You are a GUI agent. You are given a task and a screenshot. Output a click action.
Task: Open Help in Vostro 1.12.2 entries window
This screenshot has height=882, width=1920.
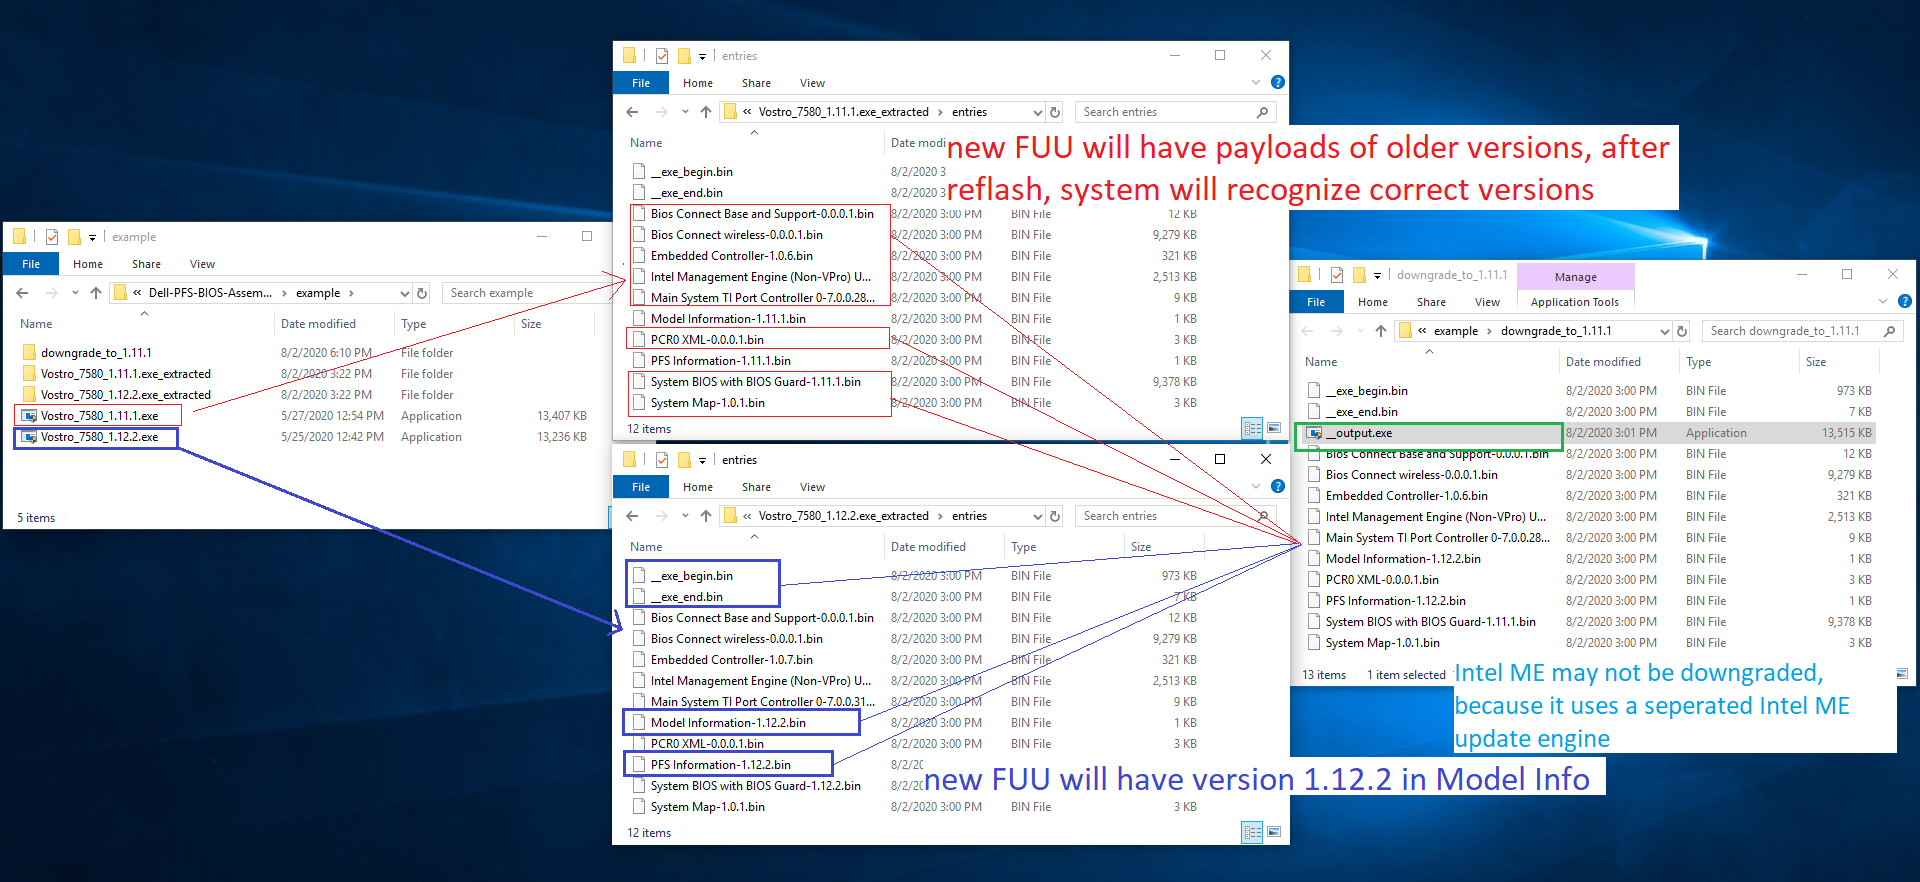point(1277,486)
